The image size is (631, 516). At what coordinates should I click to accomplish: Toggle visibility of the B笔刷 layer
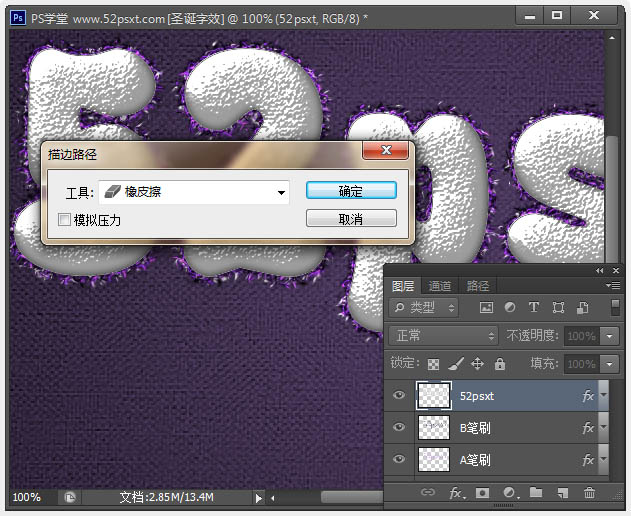pos(399,428)
